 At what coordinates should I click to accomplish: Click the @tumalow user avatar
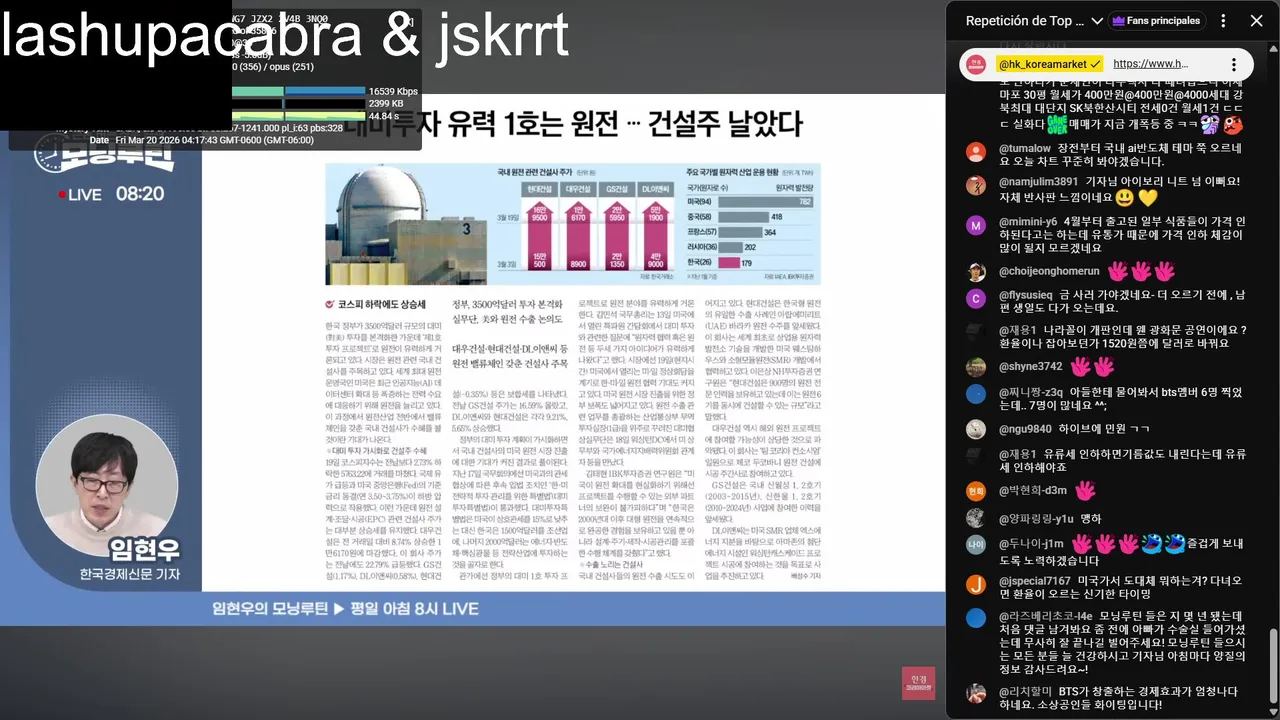coord(976,152)
